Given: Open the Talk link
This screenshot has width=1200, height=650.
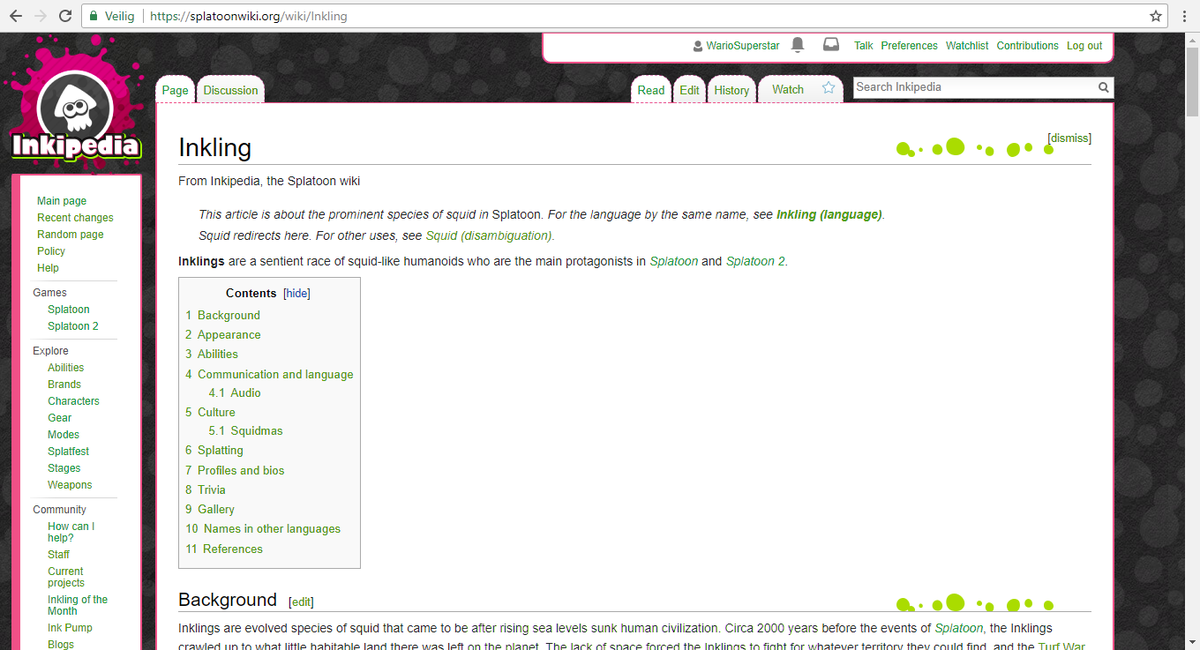Looking at the screenshot, I should (863, 46).
